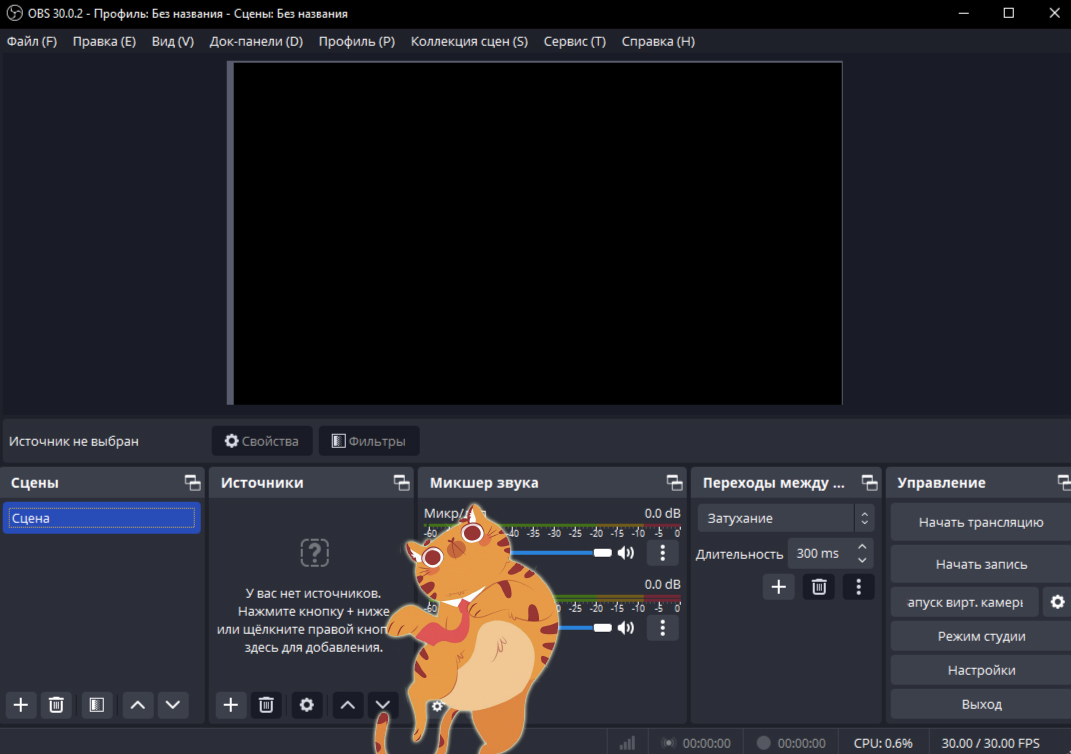
Task: Open virtual camera settings gear icon
Action: pyautogui.click(x=1057, y=602)
